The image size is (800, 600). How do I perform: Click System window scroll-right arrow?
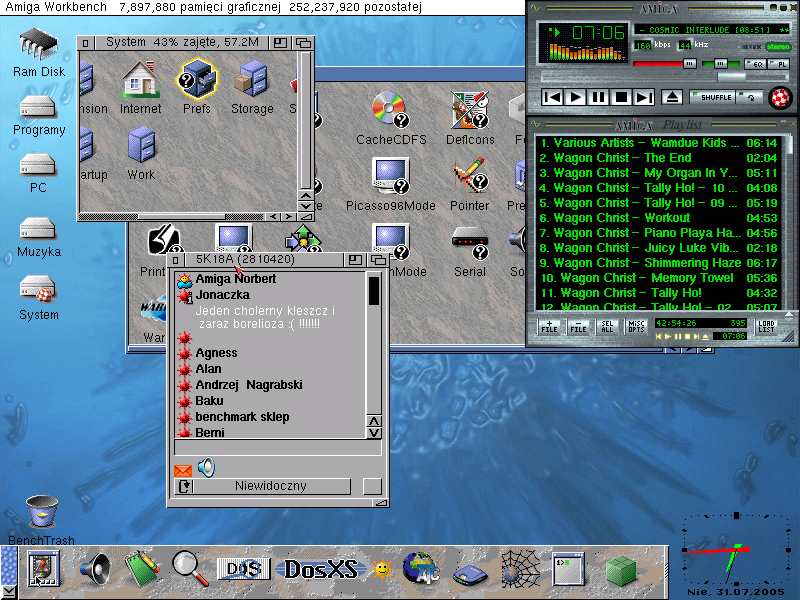pos(289,217)
